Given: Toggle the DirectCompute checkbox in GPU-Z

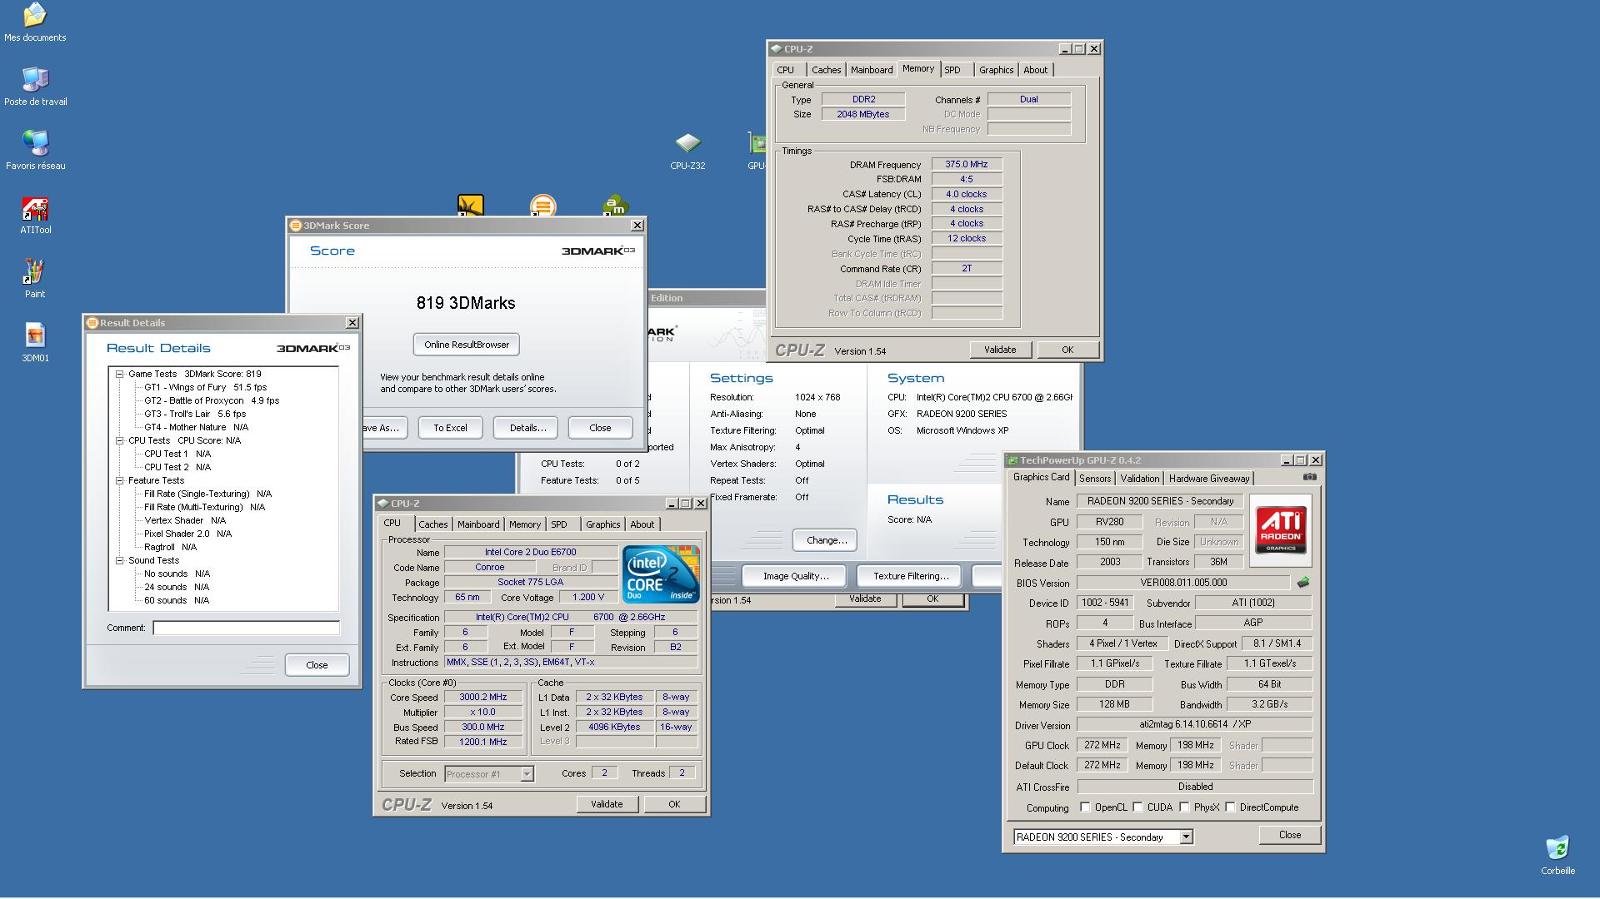Looking at the screenshot, I should [1230, 807].
